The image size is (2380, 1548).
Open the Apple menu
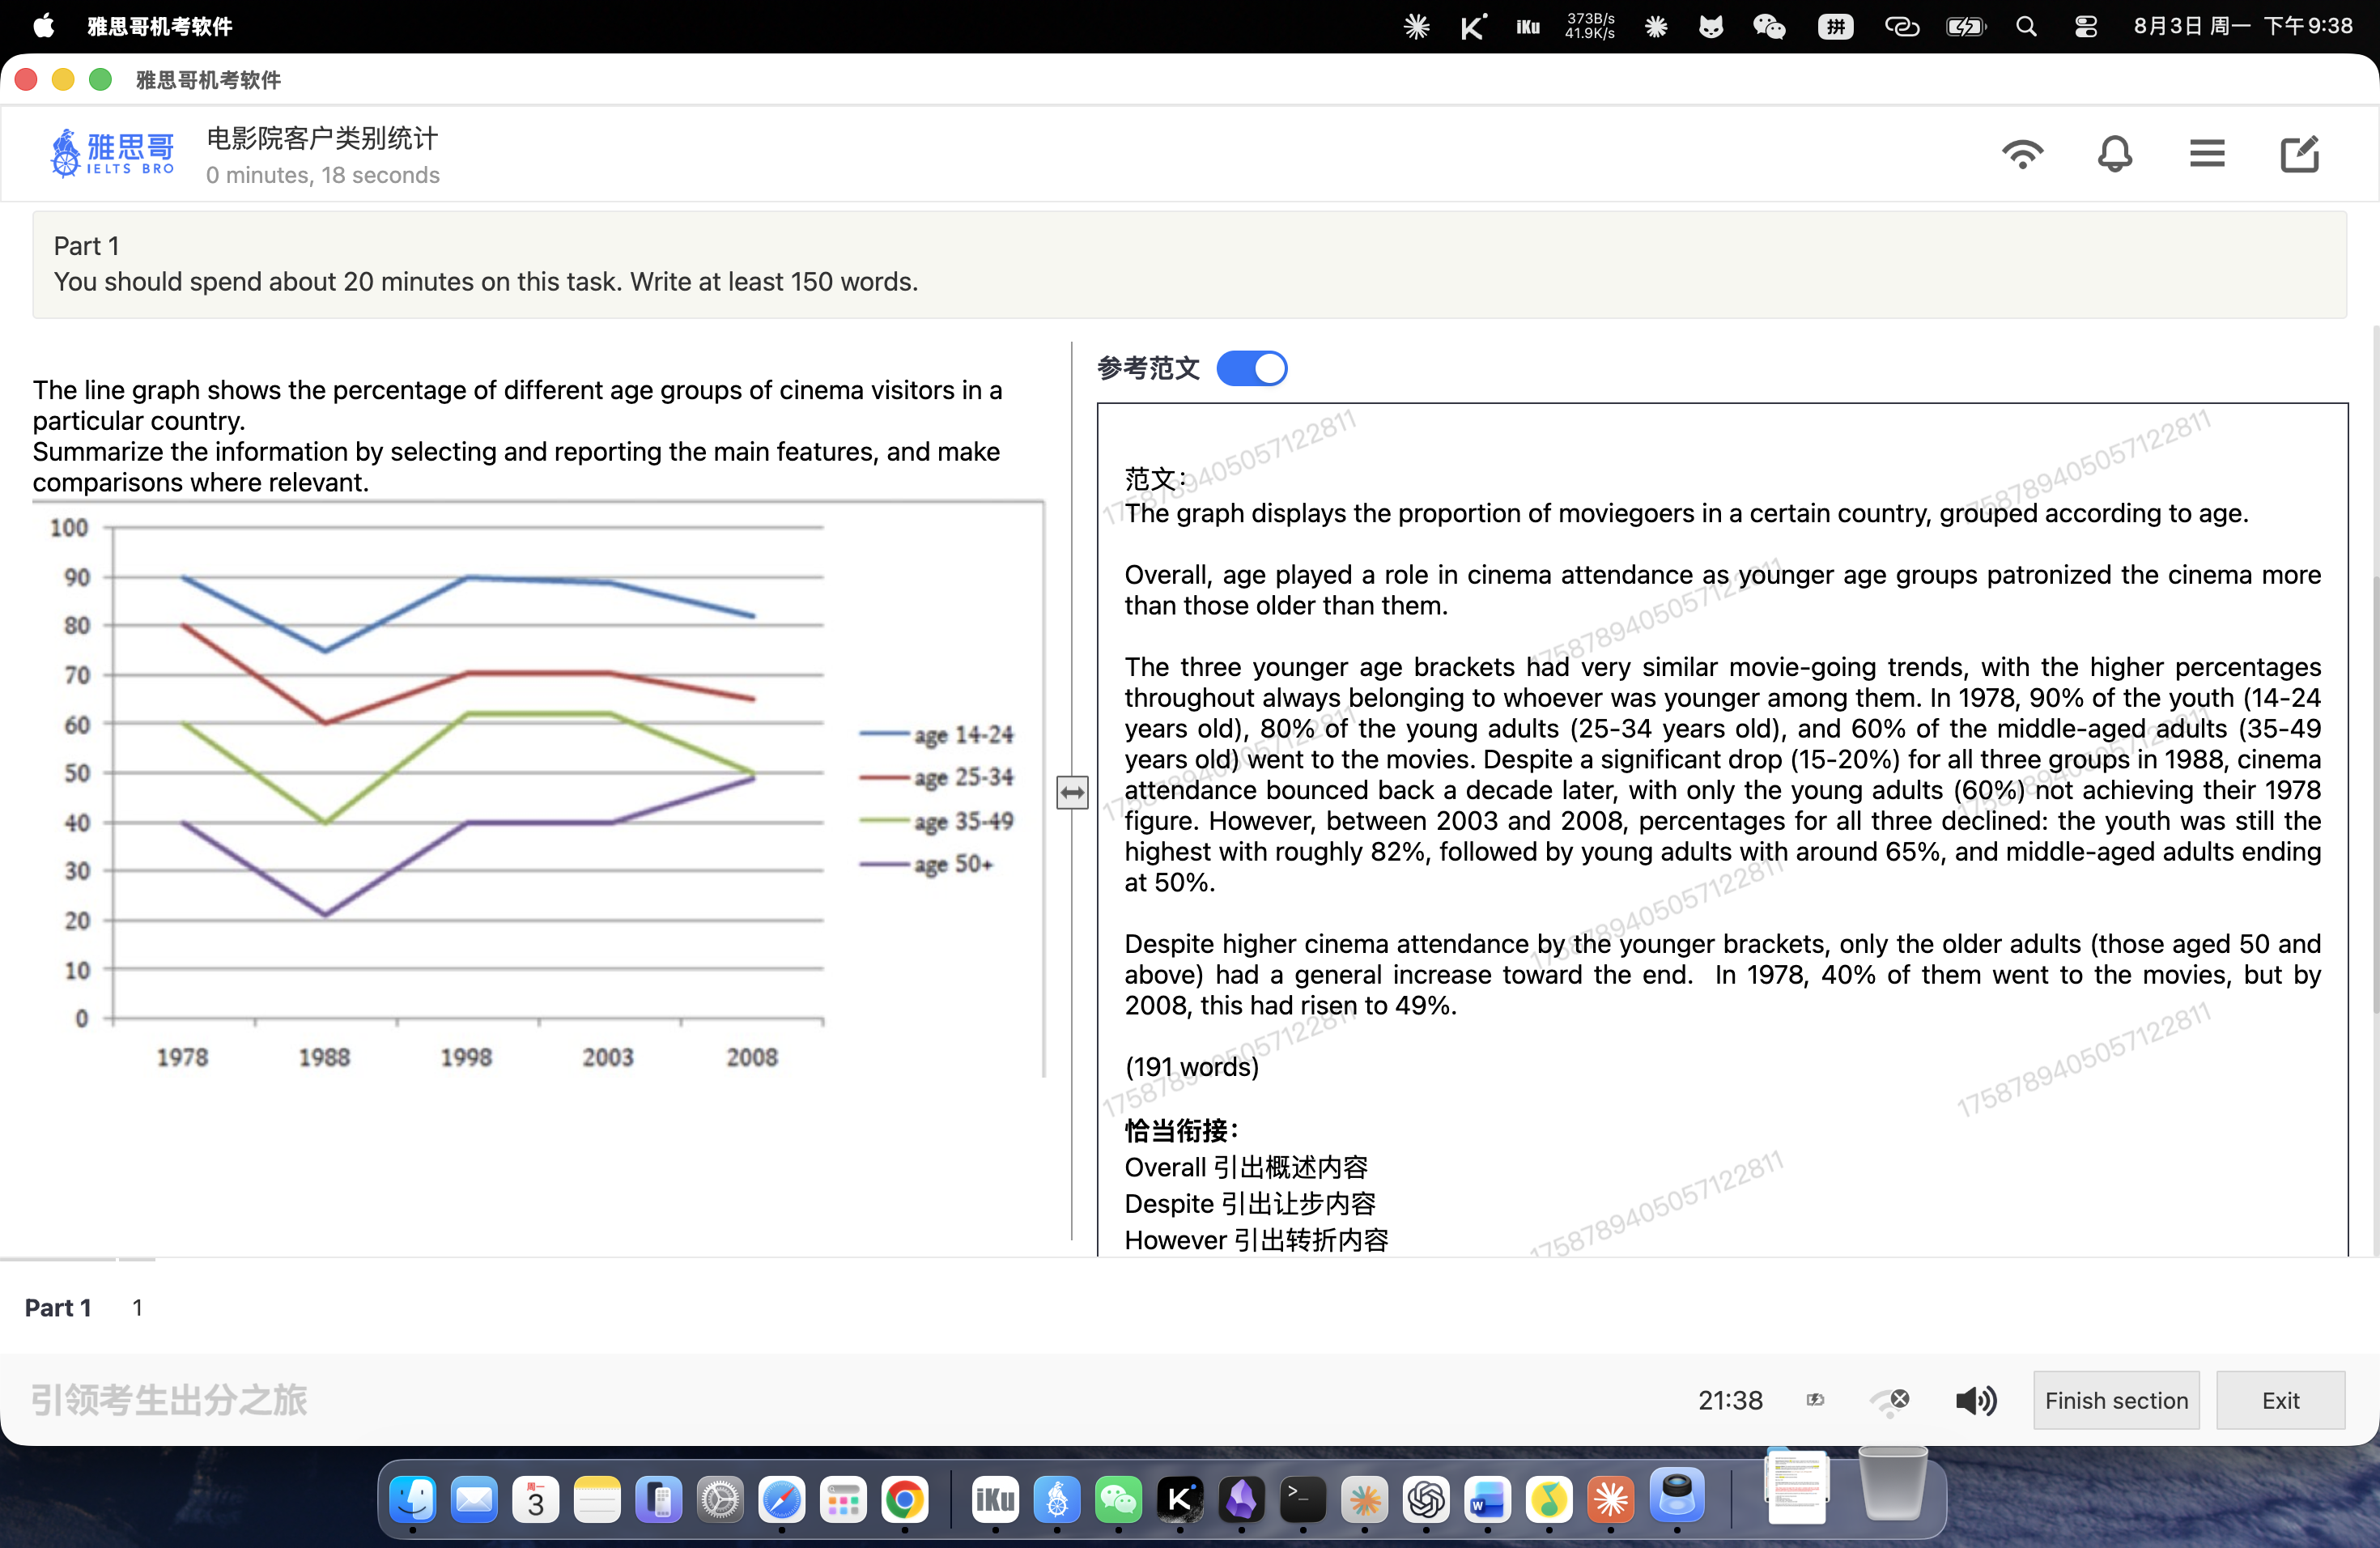(44, 26)
